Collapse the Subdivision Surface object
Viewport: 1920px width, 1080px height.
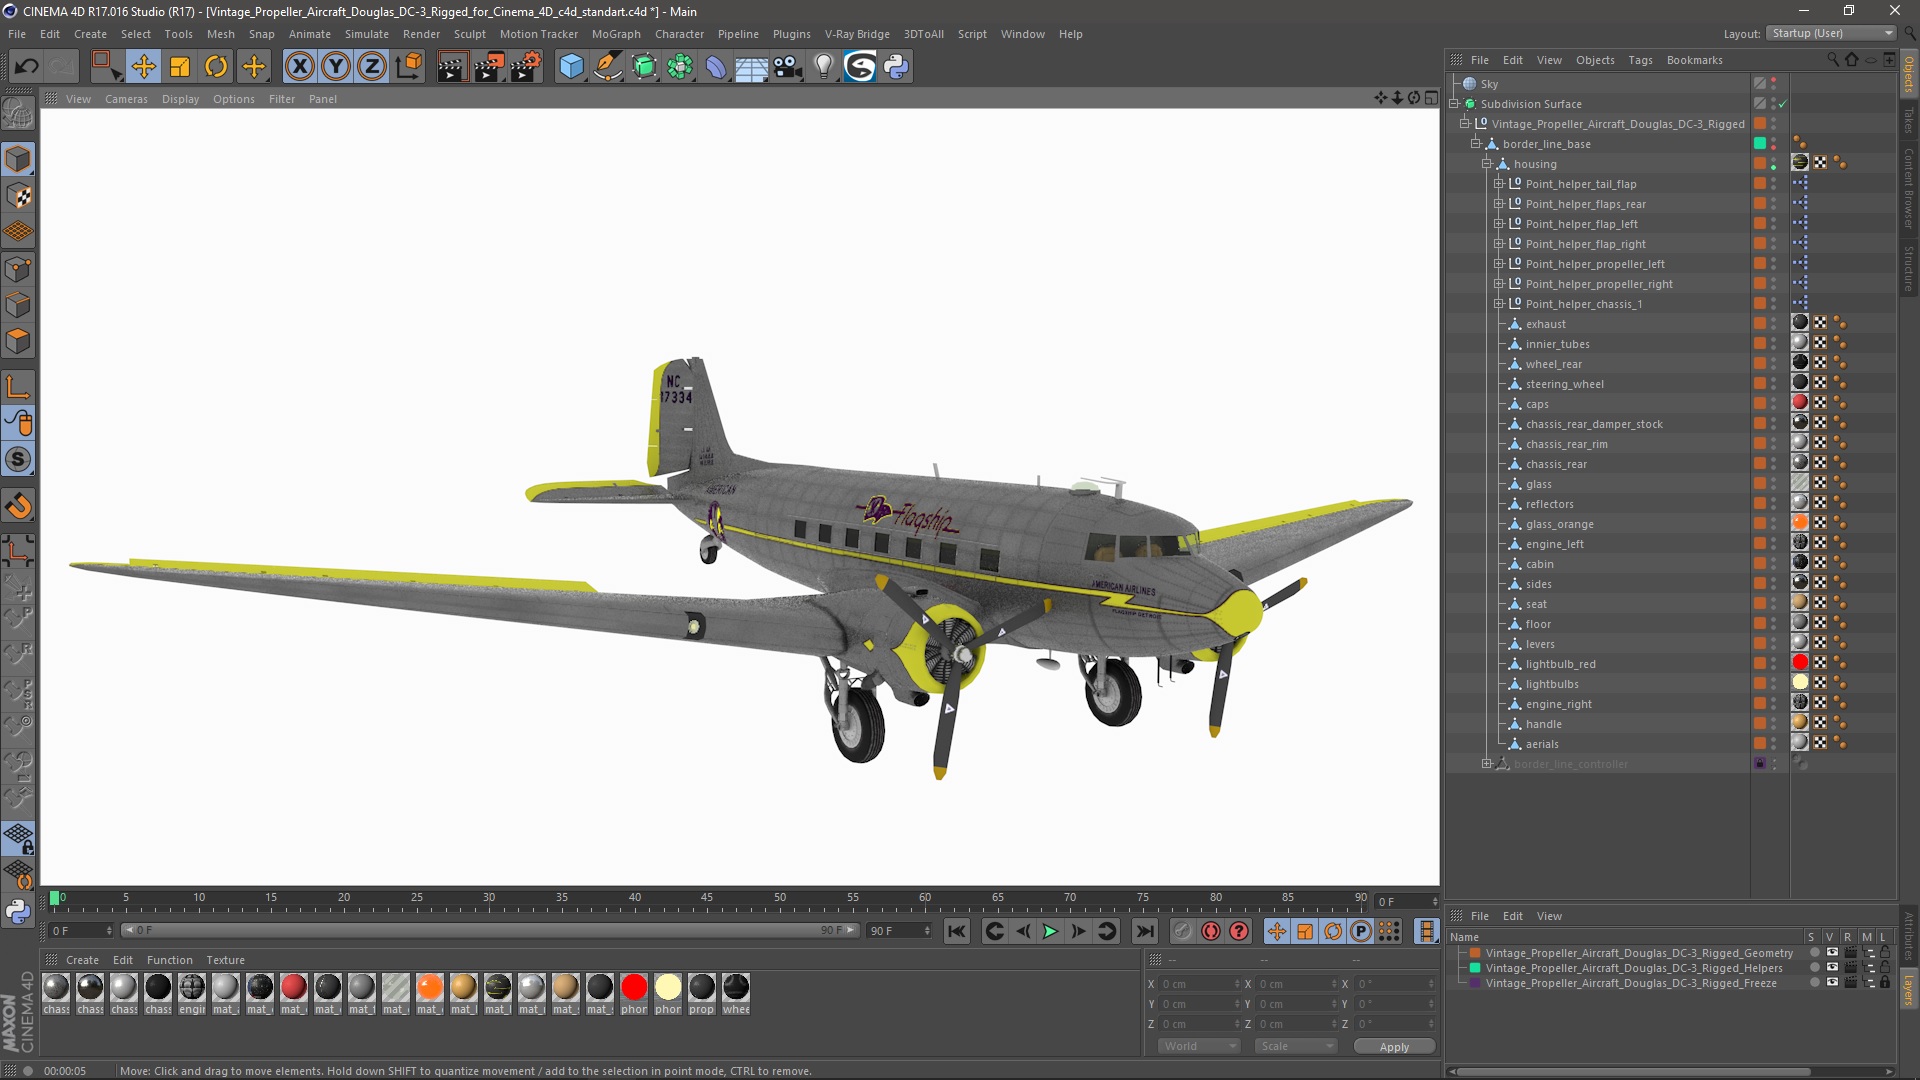[1454, 104]
